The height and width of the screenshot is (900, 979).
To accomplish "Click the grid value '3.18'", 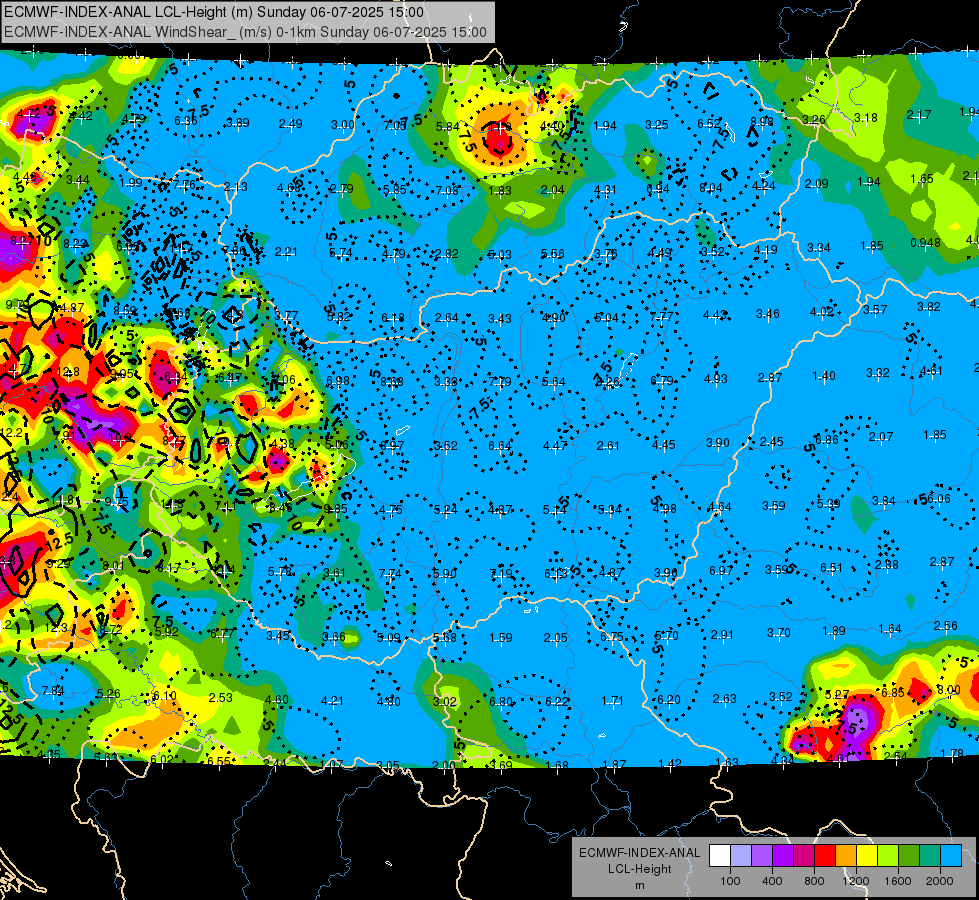I will [x=865, y=117].
